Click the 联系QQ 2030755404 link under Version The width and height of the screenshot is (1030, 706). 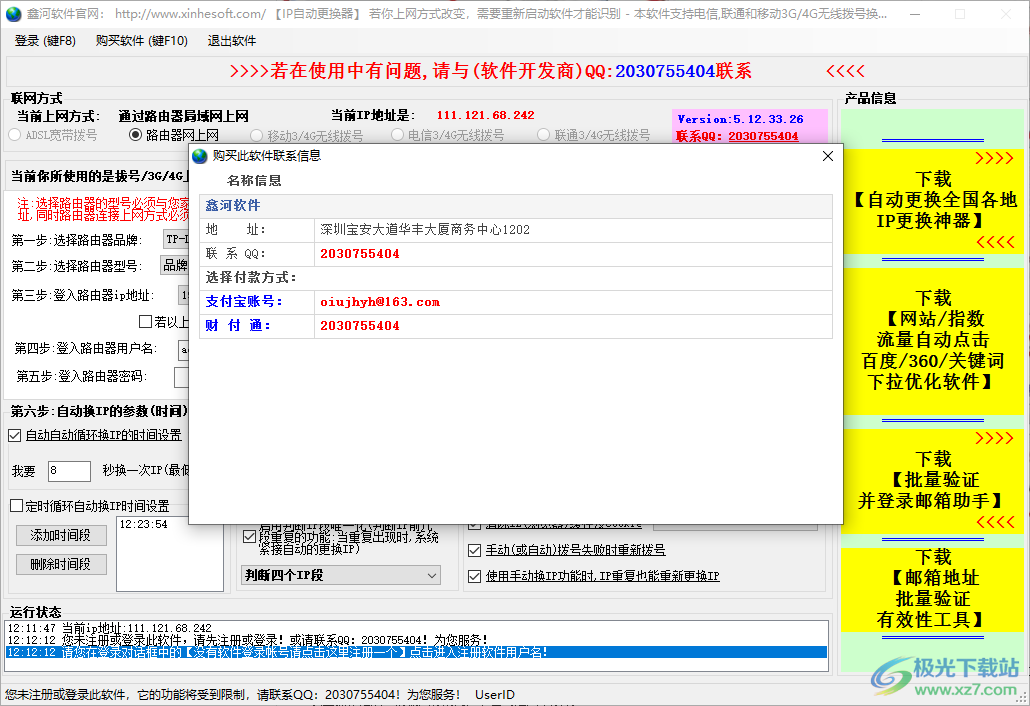tap(763, 136)
